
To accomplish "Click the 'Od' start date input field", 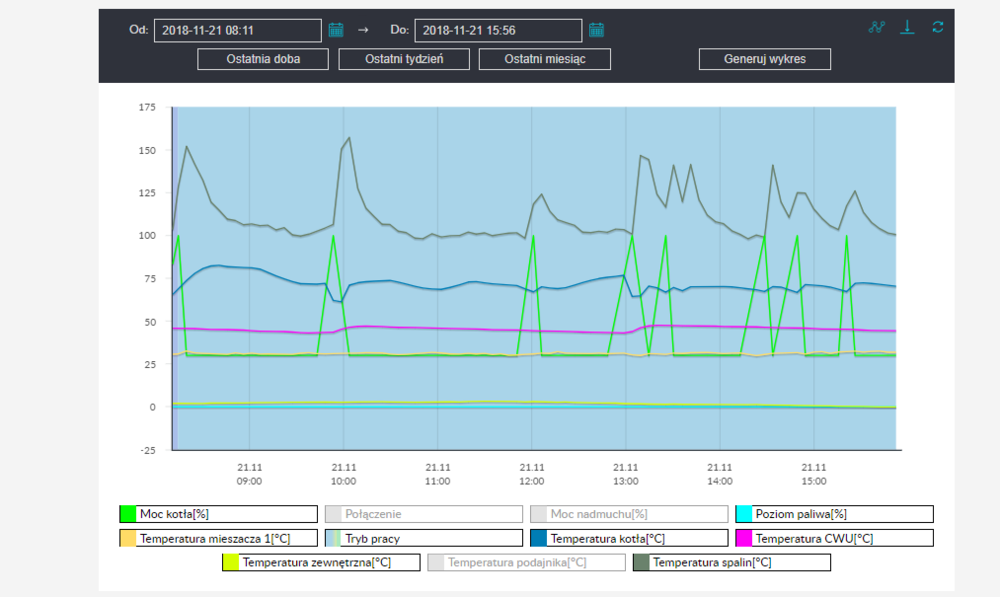I will pos(236,31).
